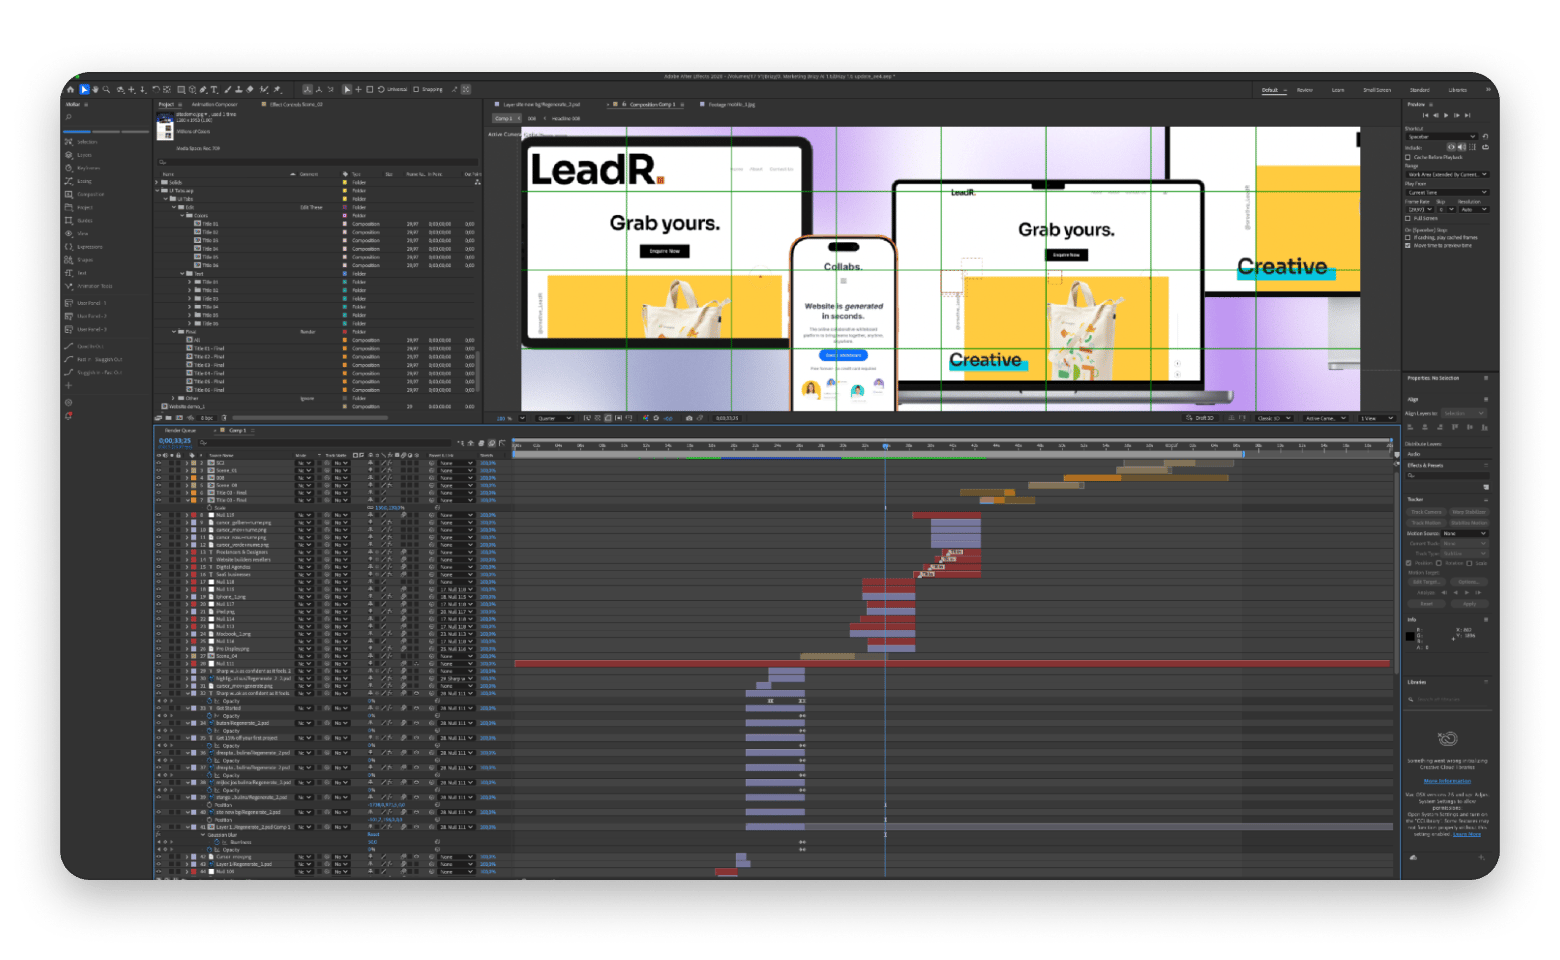Click the Home icon in the toolbar
Image resolution: width=1560 pixels, height=960 pixels.
pyautogui.click(x=71, y=89)
